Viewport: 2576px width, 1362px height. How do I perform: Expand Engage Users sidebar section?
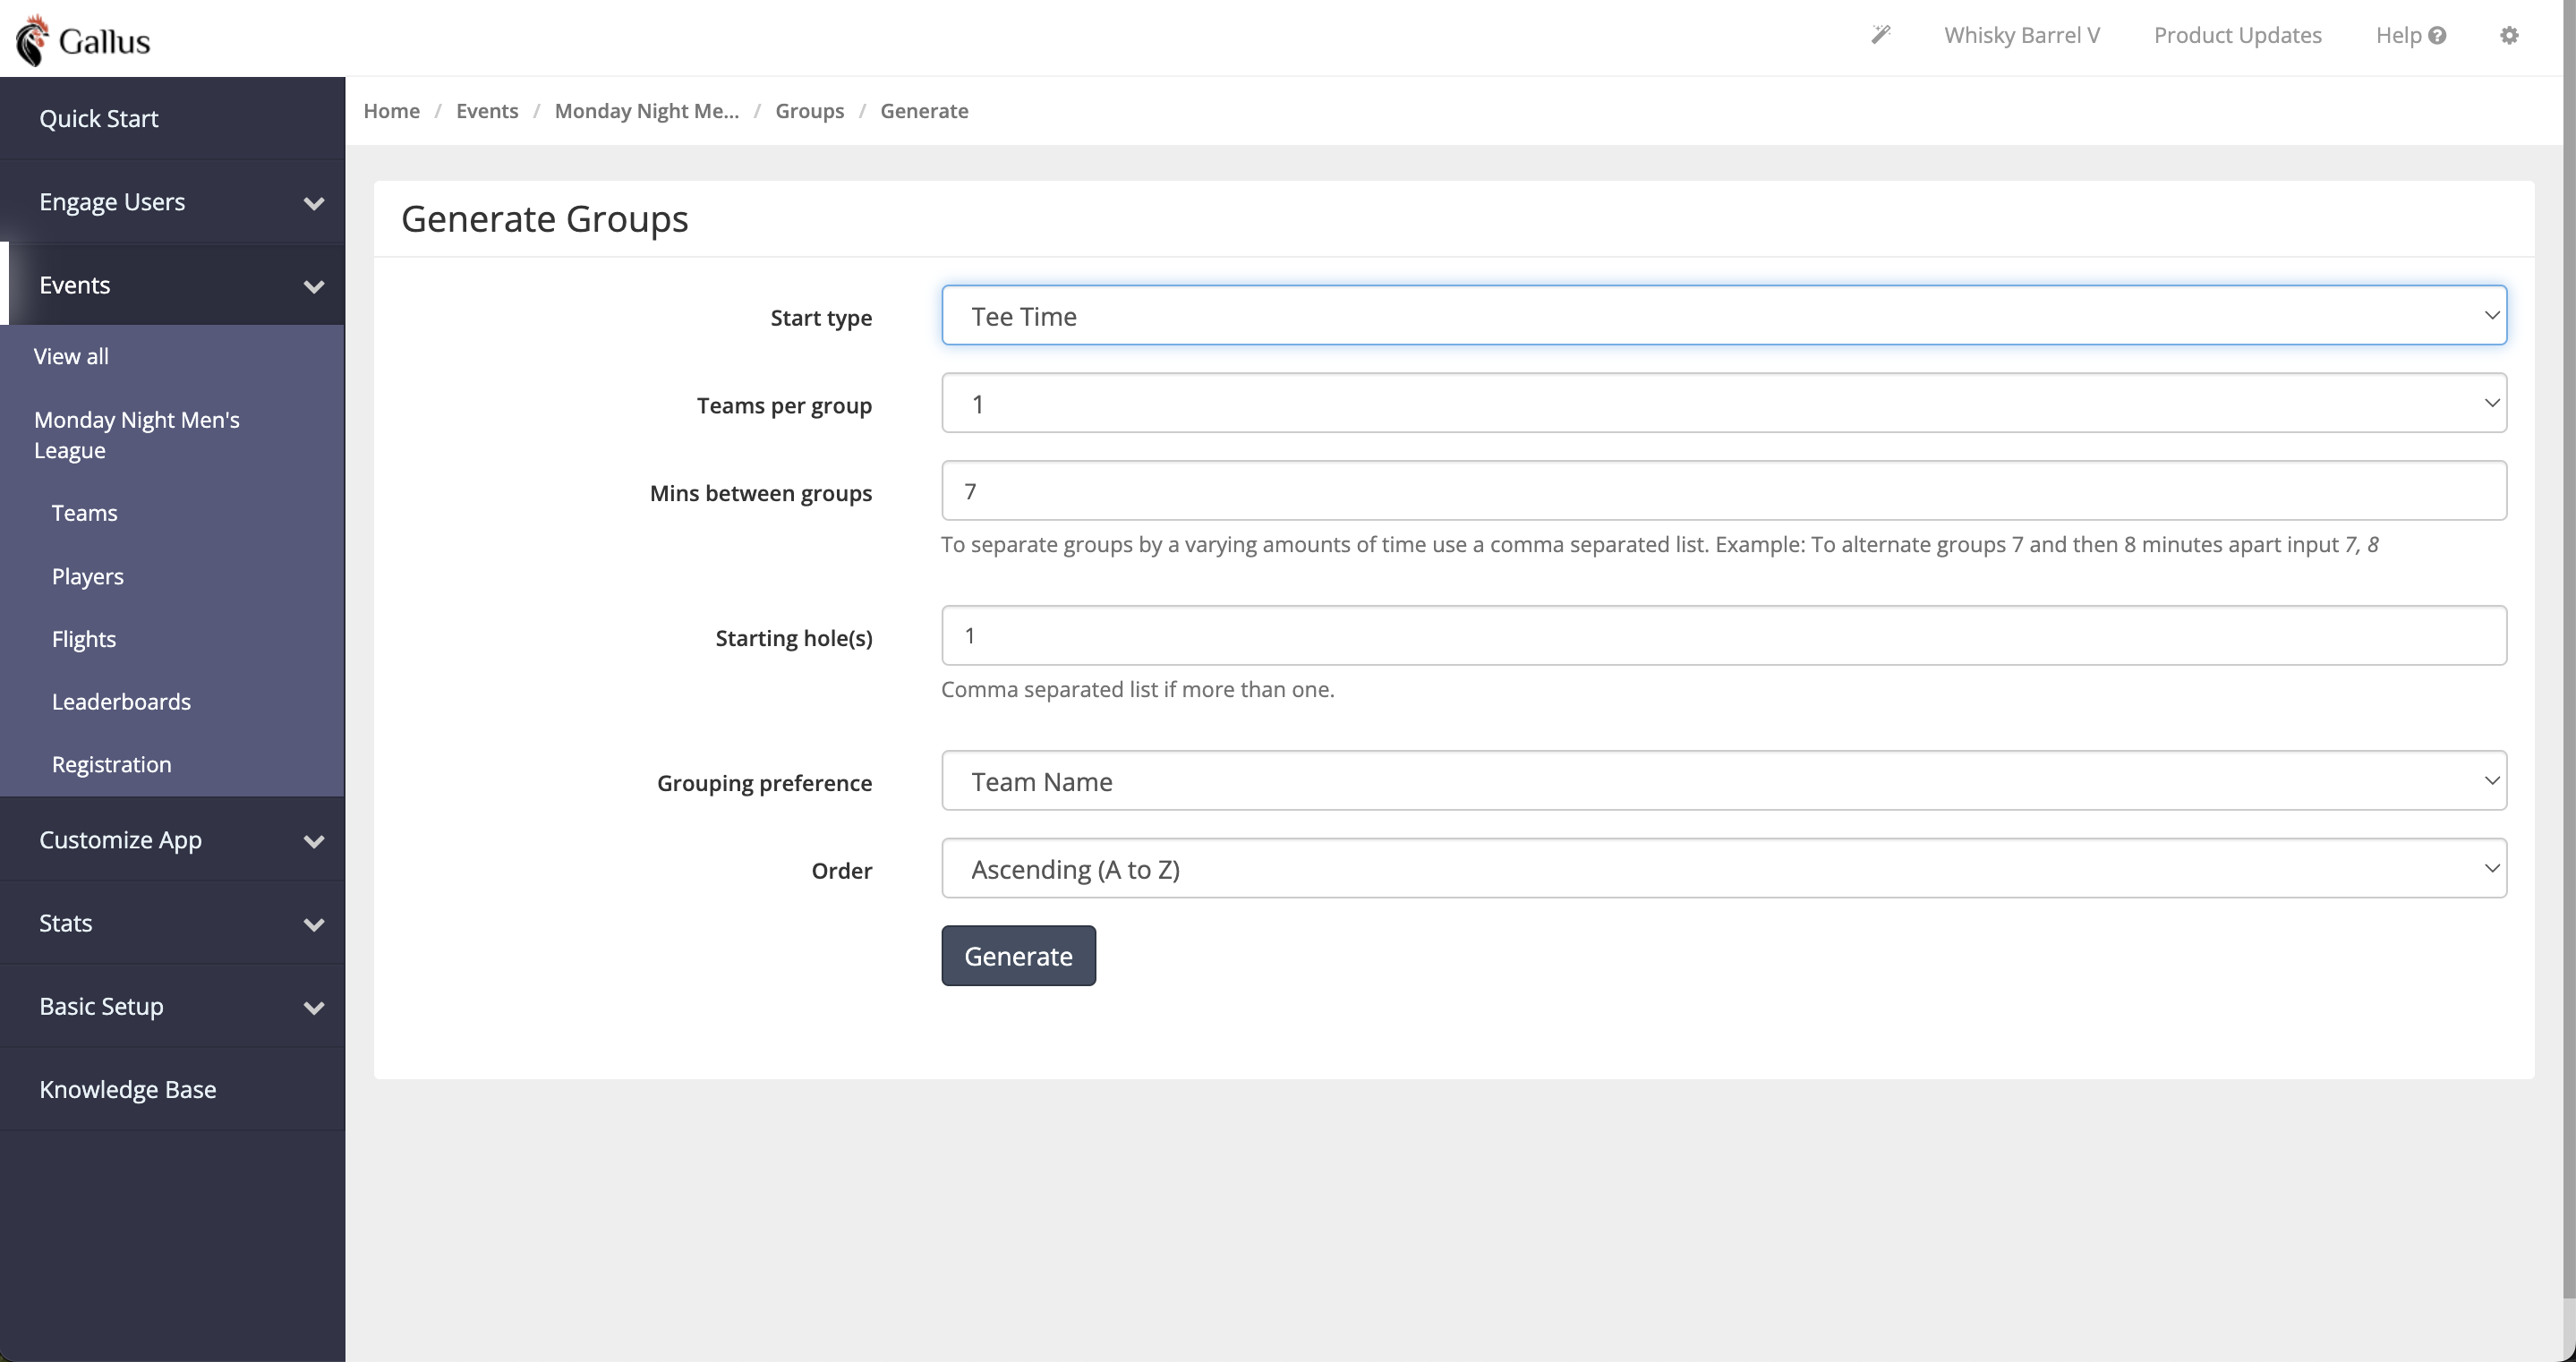[172, 202]
